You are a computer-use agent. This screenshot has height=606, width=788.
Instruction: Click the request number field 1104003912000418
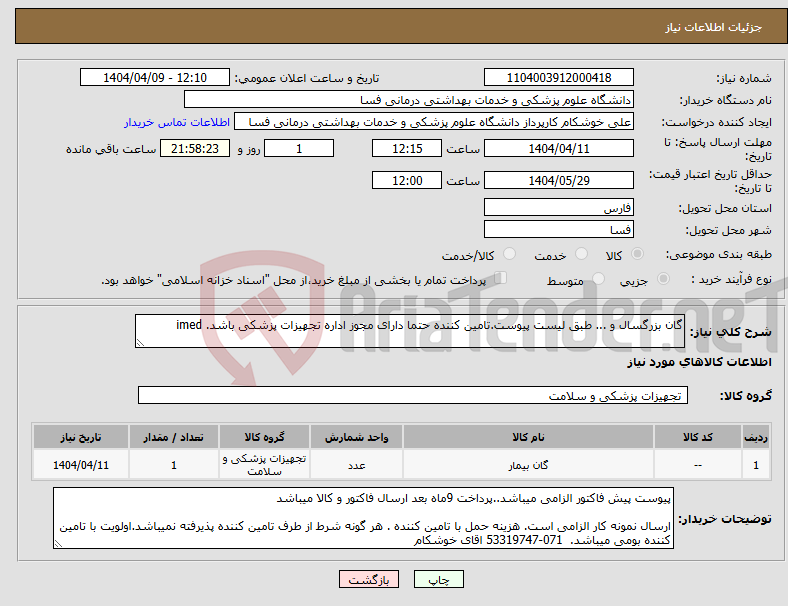pyautogui.click(x=558, y=77)
